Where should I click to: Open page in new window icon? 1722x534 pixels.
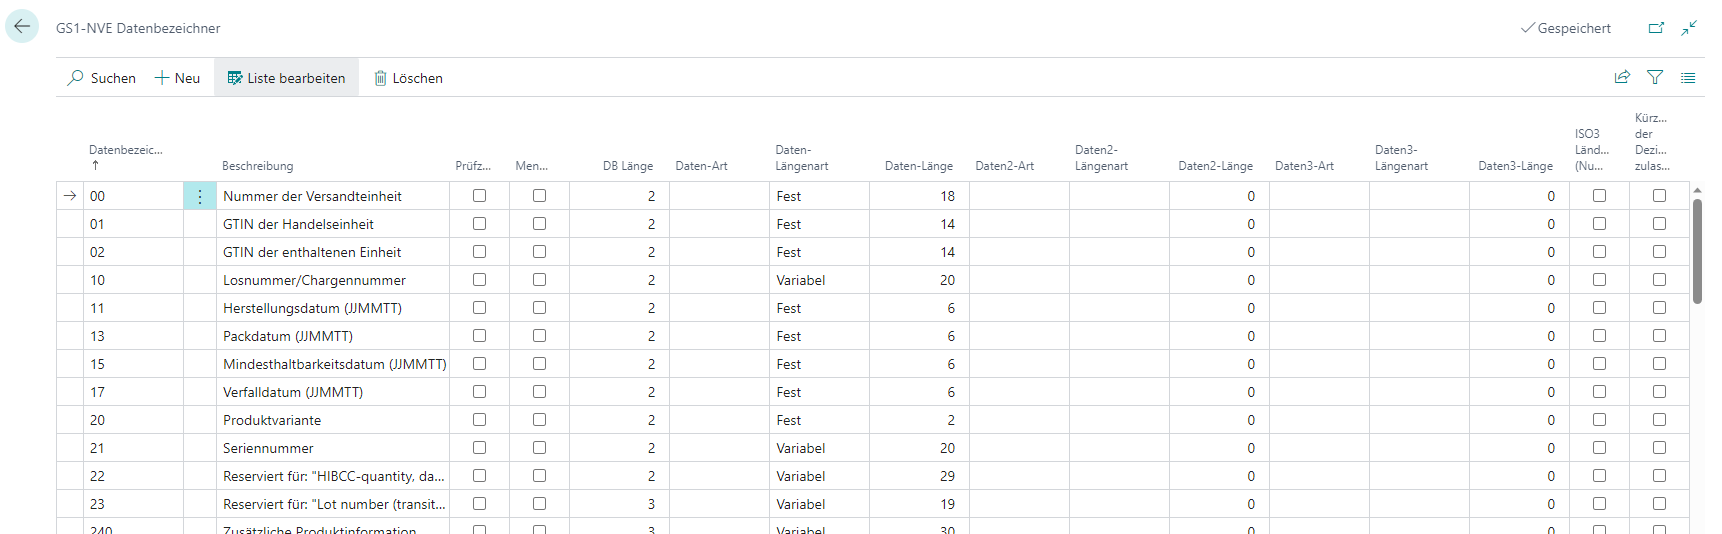(1656, 28)
